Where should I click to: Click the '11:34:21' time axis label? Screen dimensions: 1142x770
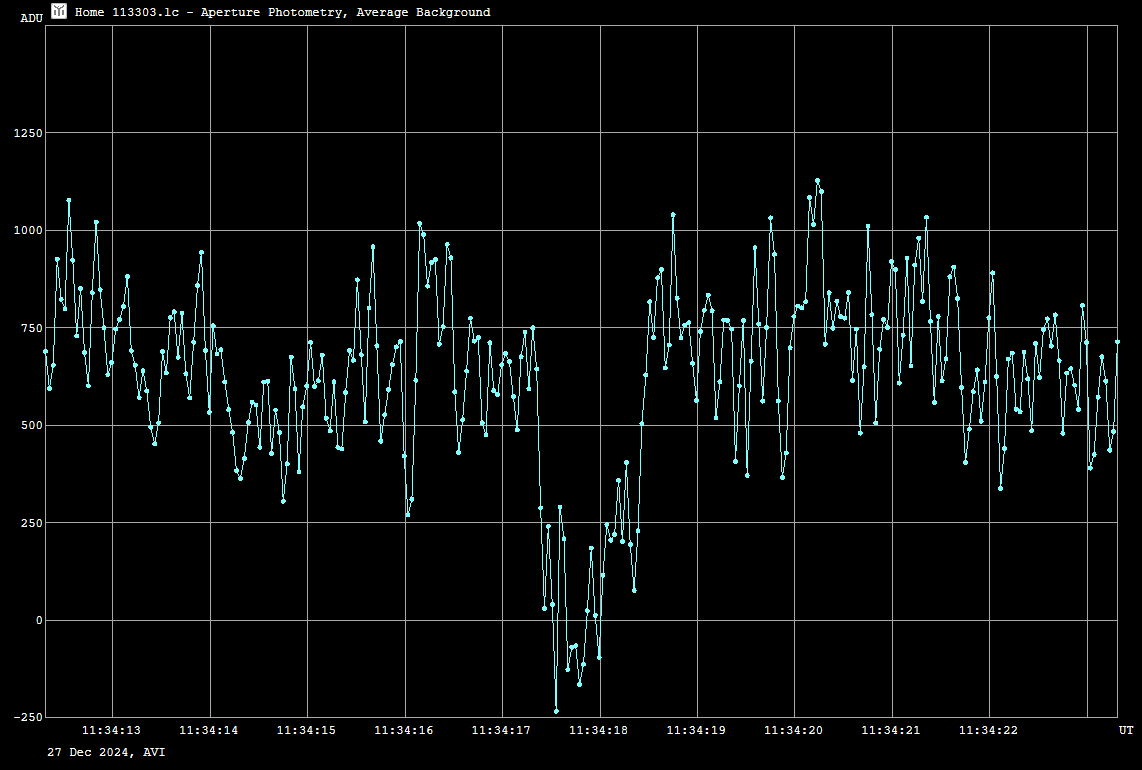891,730
